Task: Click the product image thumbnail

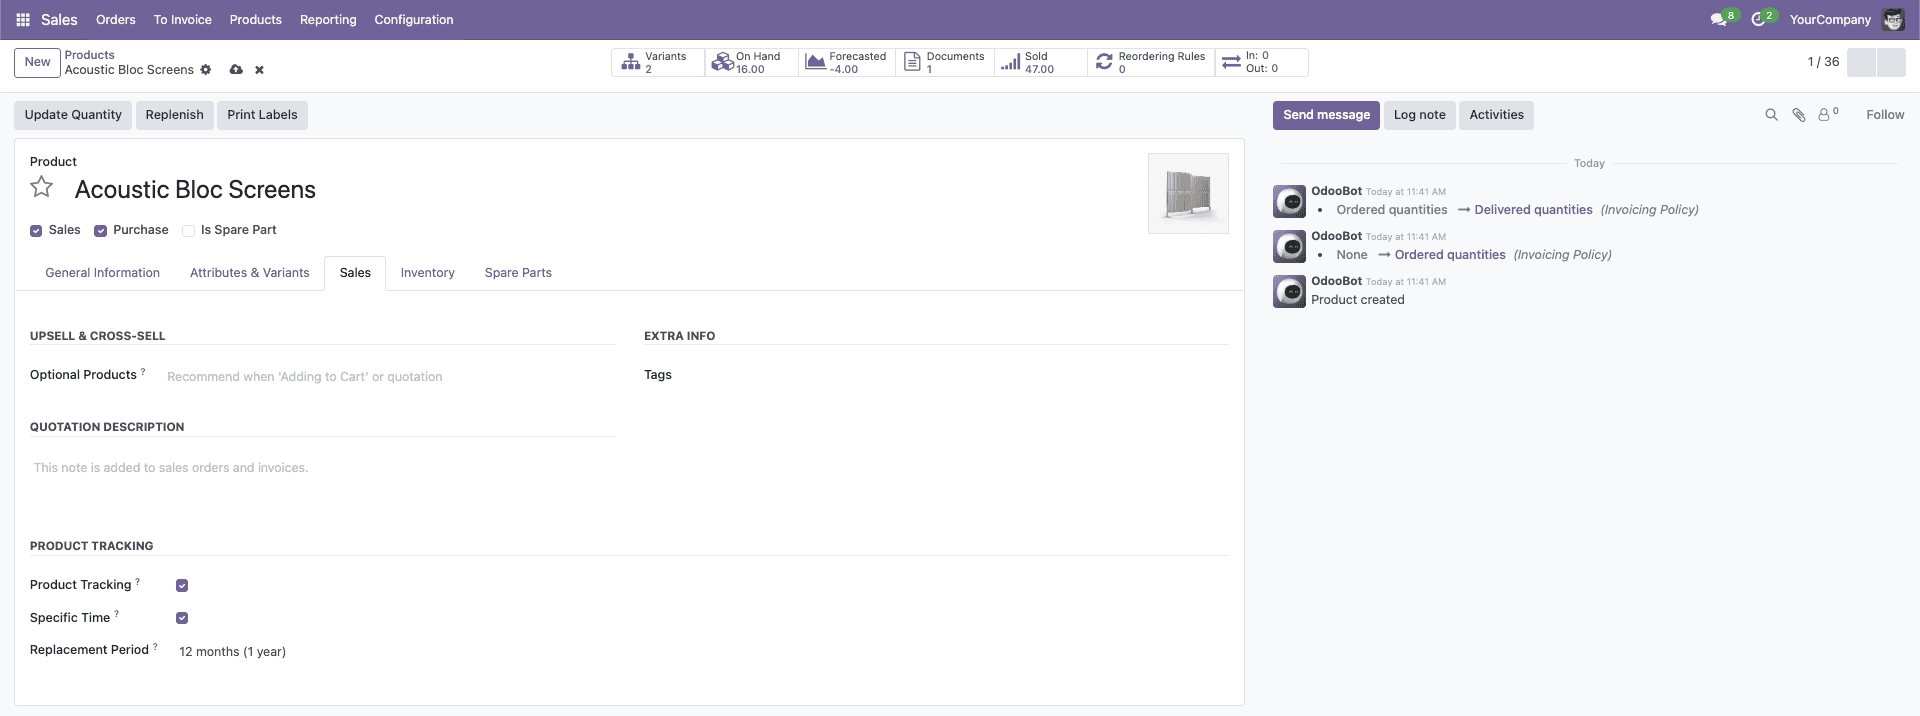Action: click(x=1188, y=194)
